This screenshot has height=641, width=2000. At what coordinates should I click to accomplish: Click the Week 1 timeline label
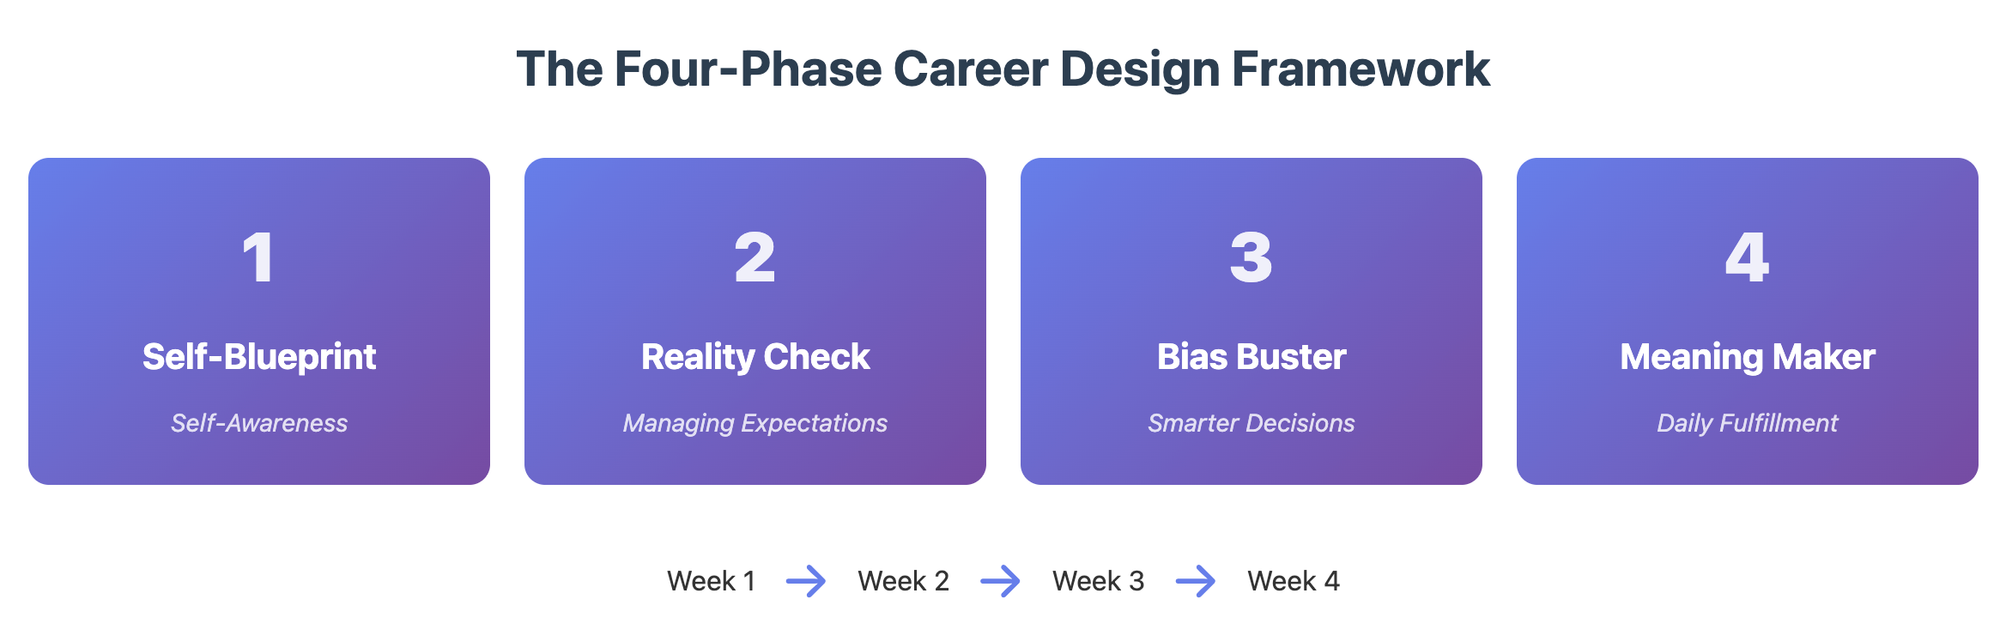(x=711, y=581)
